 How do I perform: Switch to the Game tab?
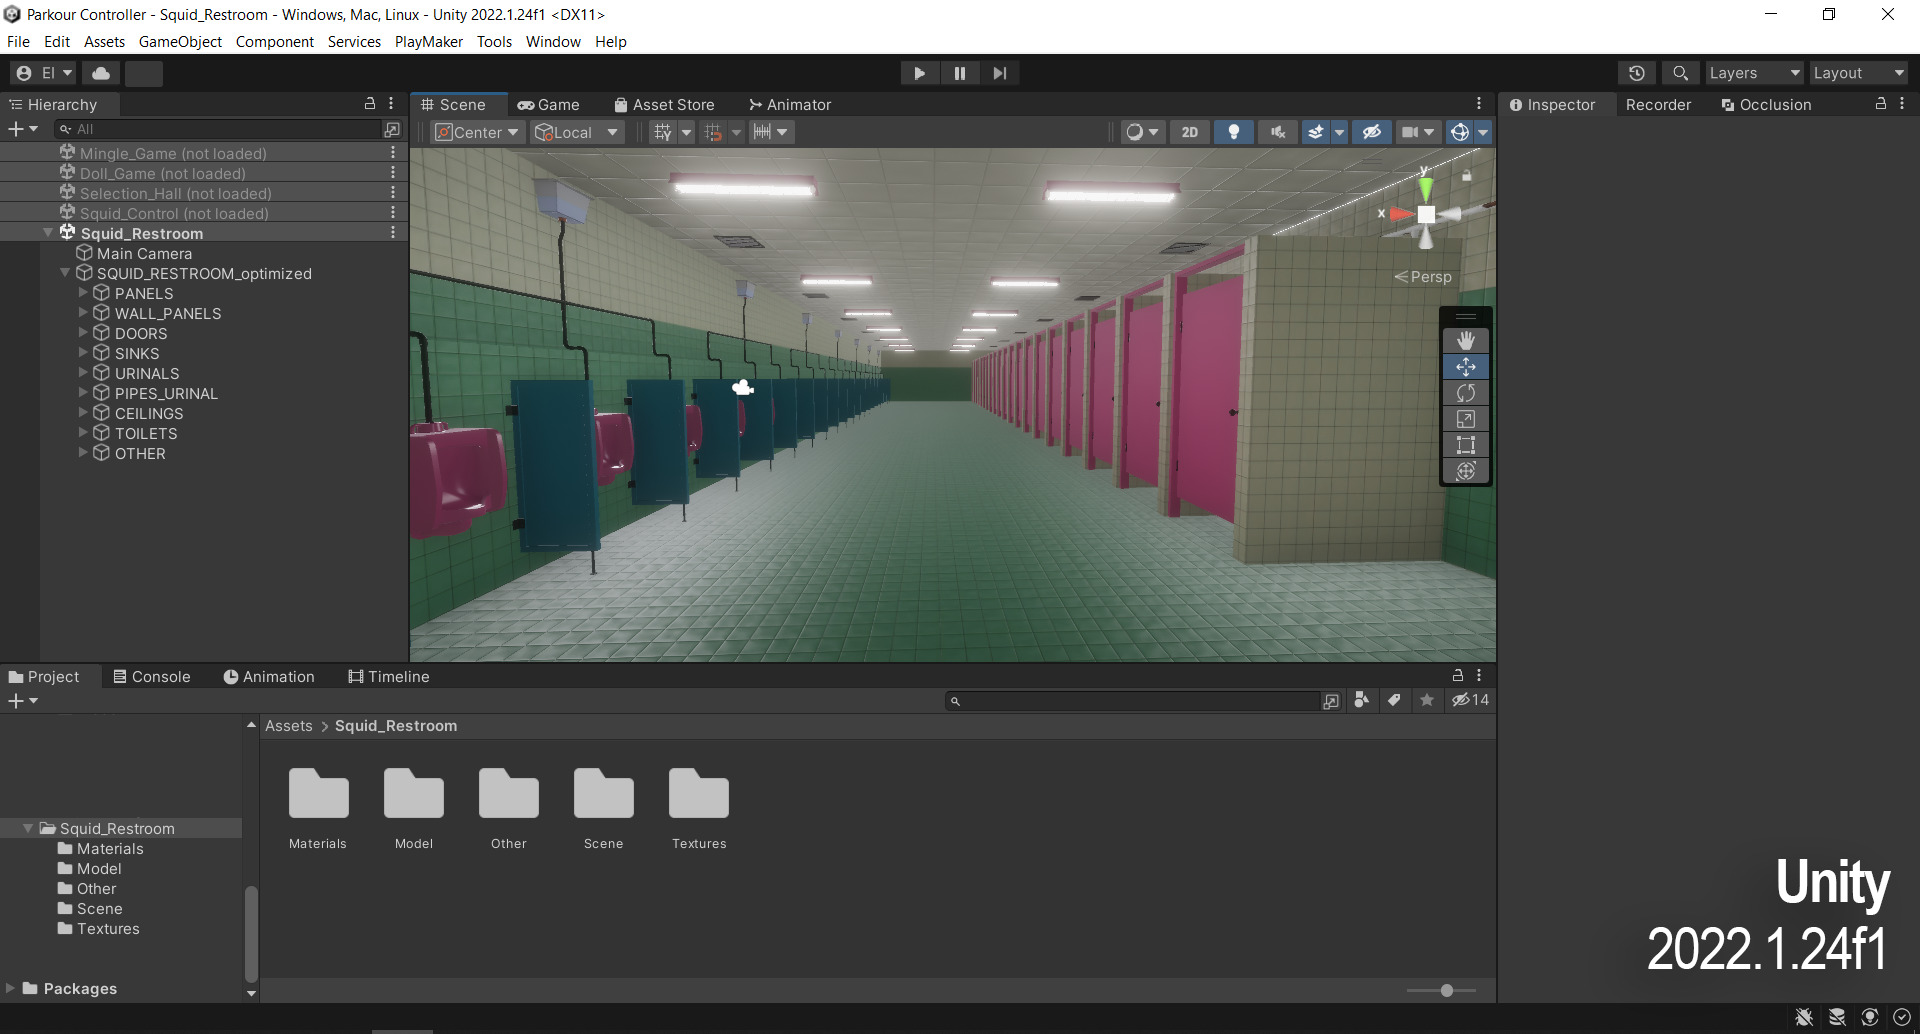[x=548, y=105]
